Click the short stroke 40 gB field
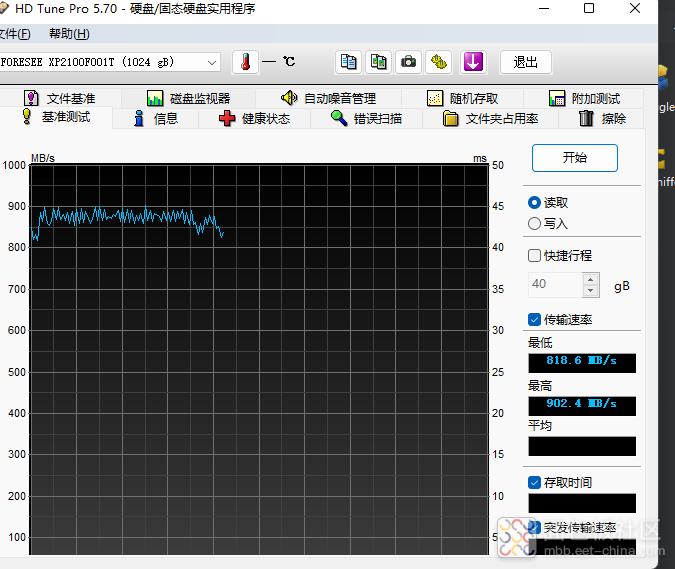Image resolution: width=675 pixels, height=569 pixels. coord(556,284)
